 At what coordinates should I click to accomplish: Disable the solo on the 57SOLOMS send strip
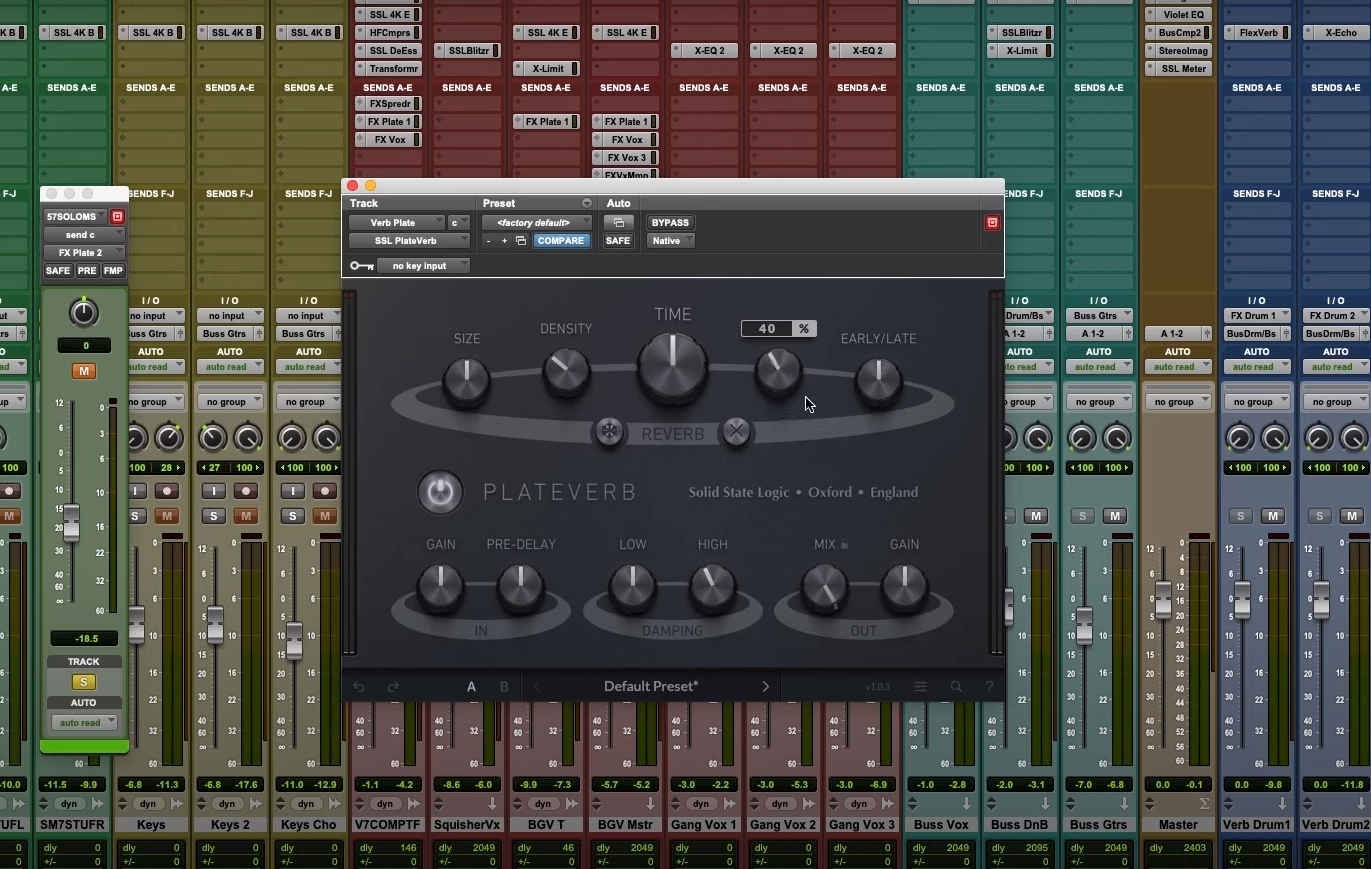coord(84,680)
